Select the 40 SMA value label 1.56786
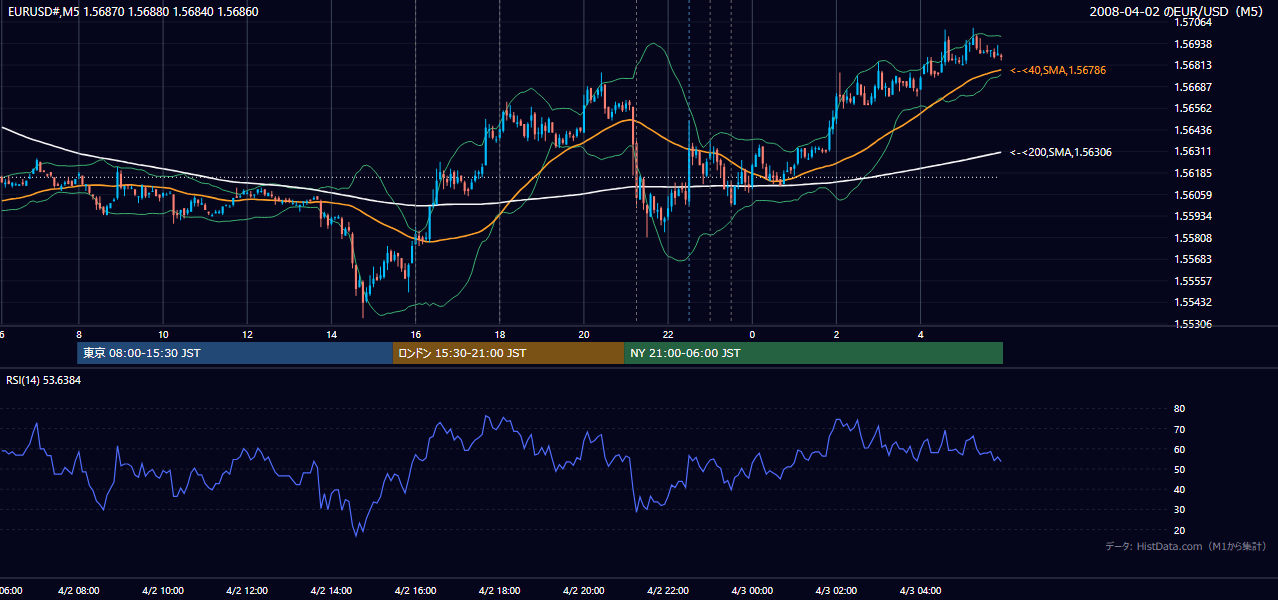 tap(1058, 70)
